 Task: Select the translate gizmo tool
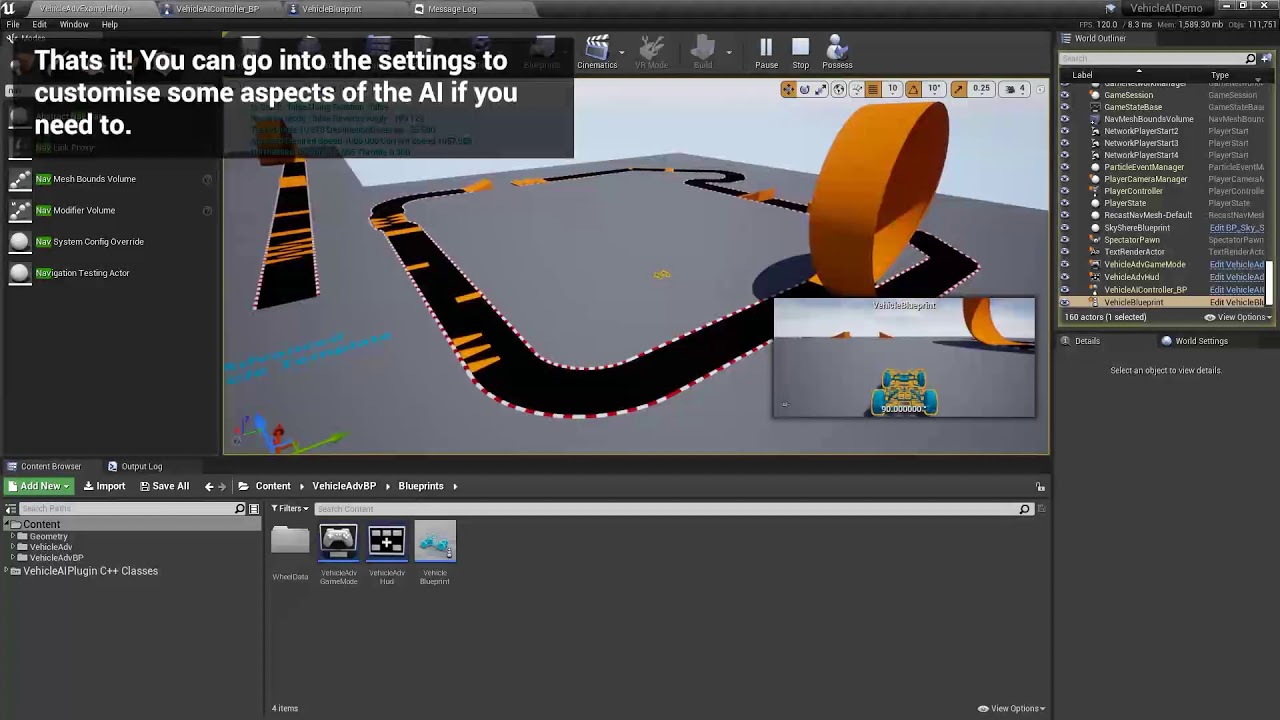(x=789, y=89)
